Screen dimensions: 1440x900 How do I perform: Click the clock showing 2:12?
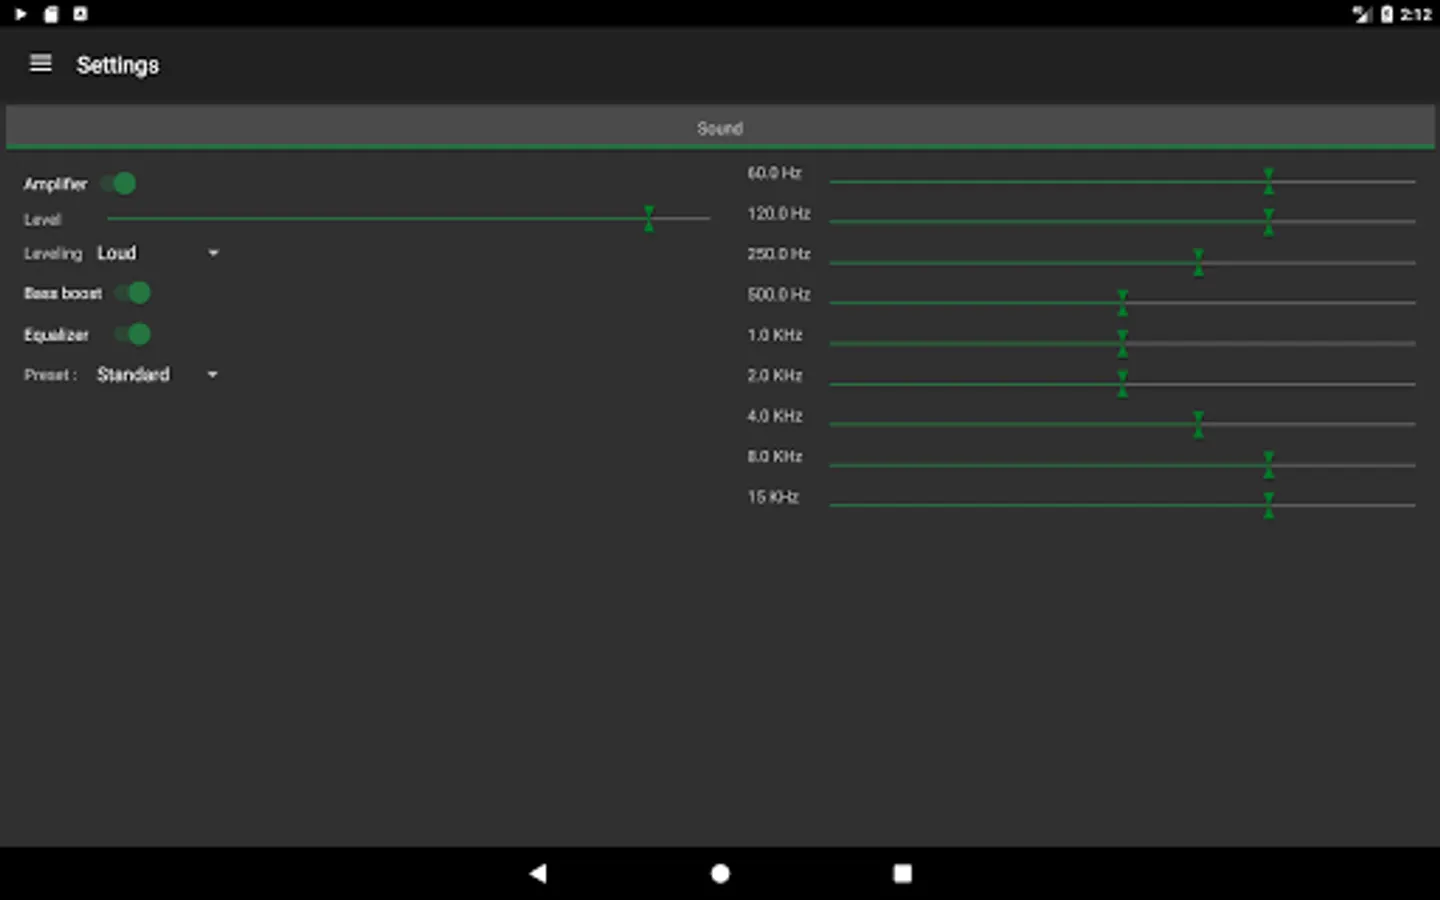(1416, 14)
